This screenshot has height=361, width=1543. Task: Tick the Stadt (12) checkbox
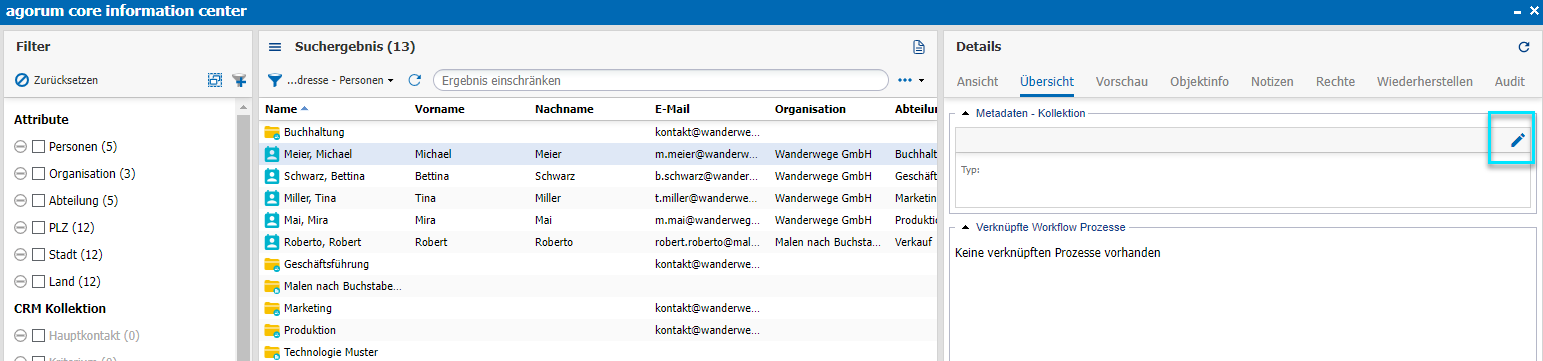(x=39, y=255)
